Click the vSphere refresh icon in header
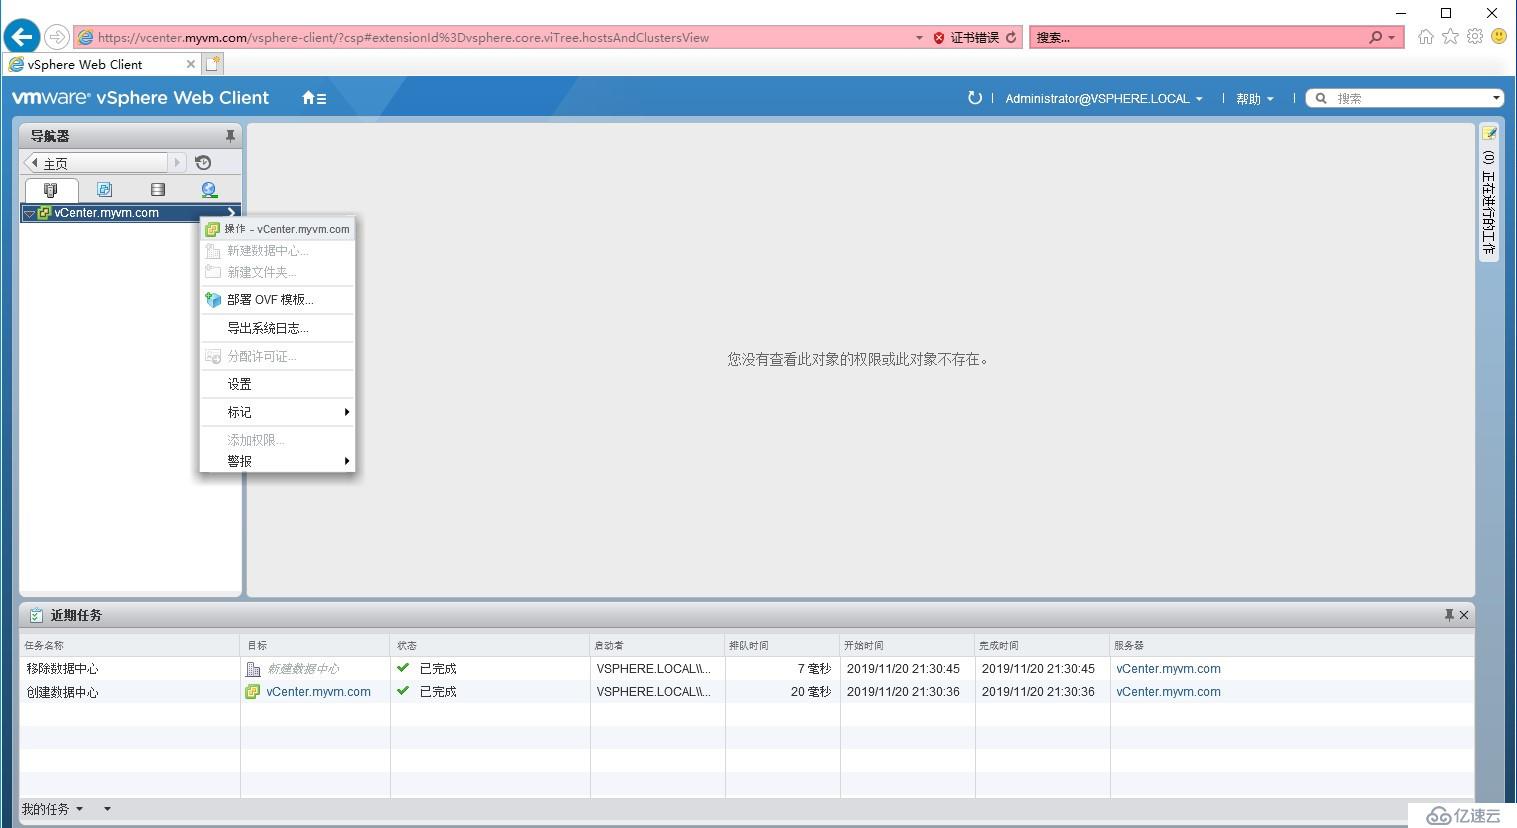The width and height of the screenshot is (1517, 828). point(974,98)
